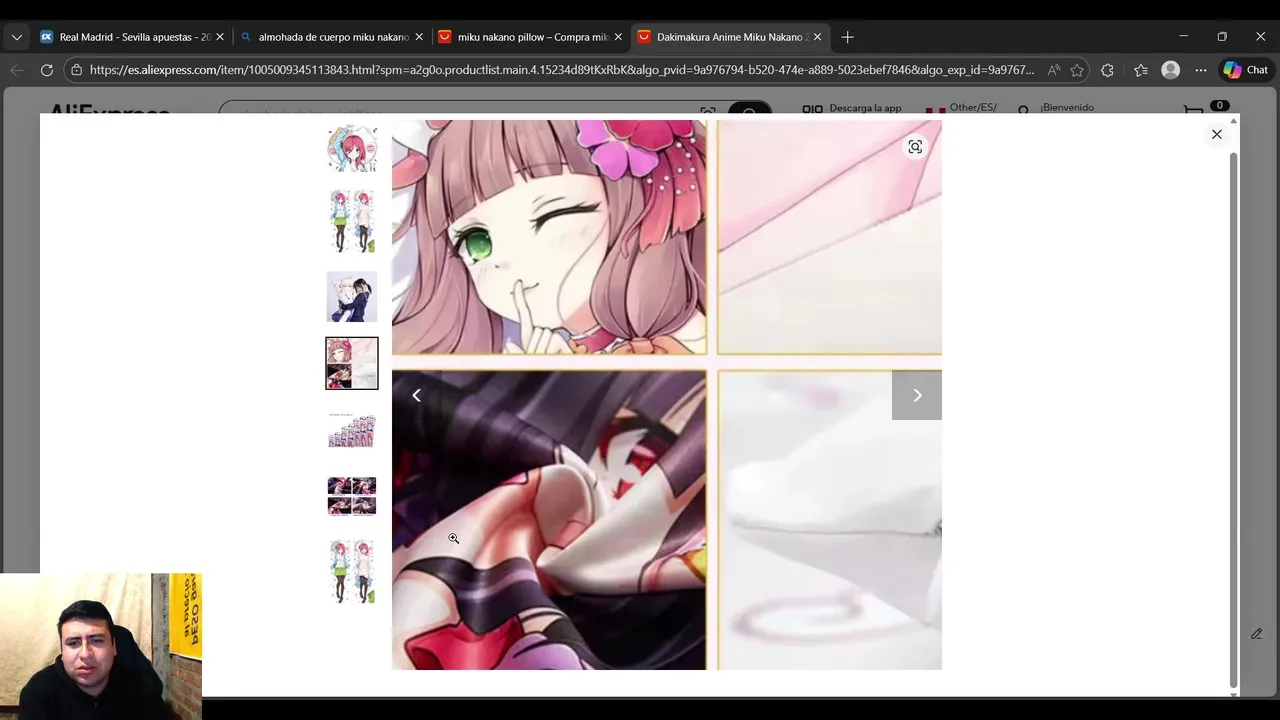
Task: Open the browser profile avatar
Action: click(x=1171, y=70)
